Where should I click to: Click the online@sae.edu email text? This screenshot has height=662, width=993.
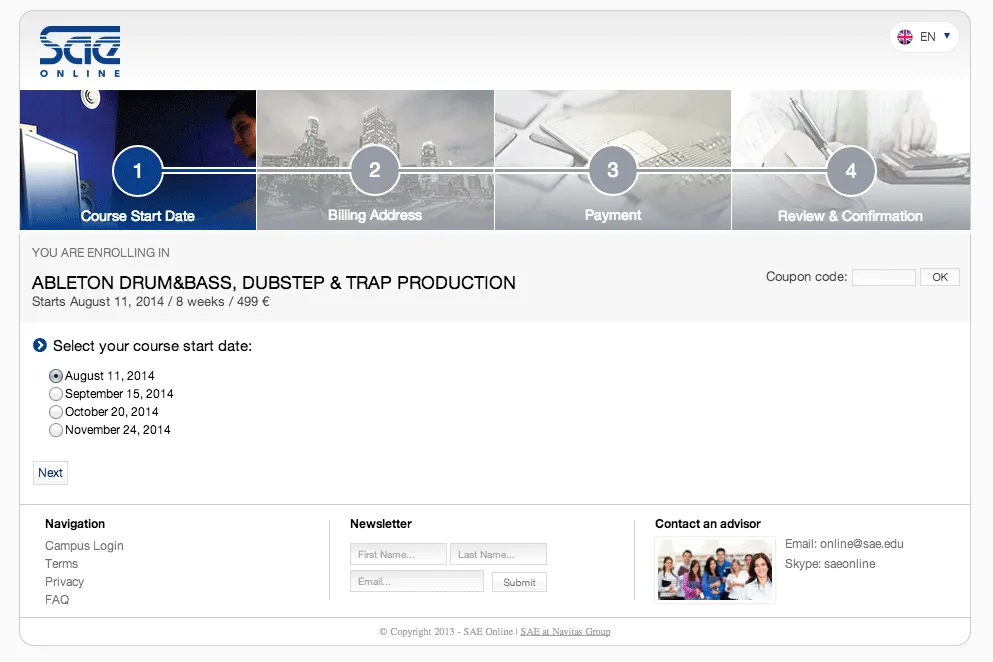(x=861, y=544)
